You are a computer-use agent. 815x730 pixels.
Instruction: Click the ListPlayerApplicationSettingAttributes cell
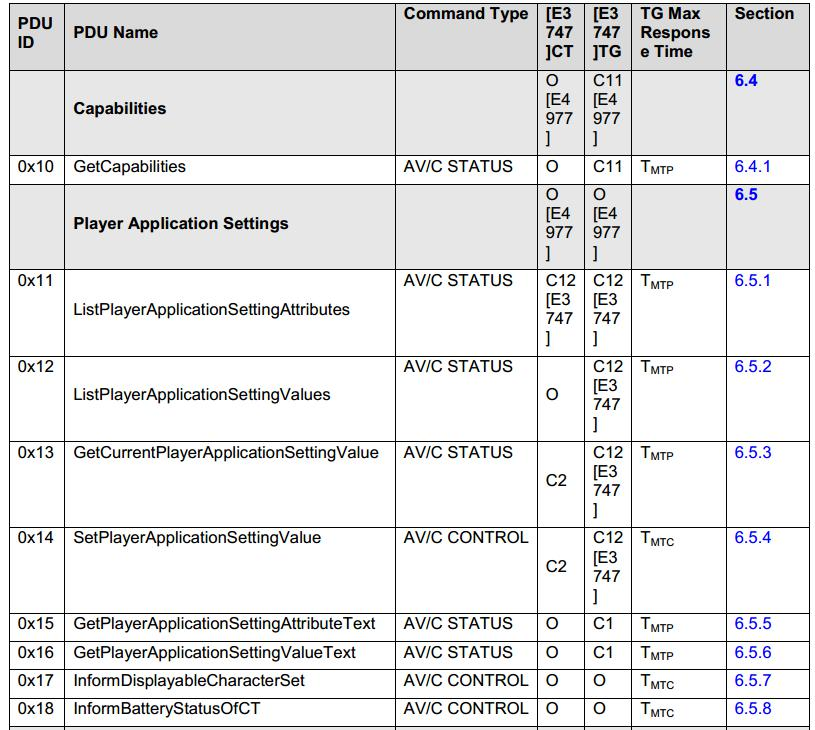pos(230,312)
